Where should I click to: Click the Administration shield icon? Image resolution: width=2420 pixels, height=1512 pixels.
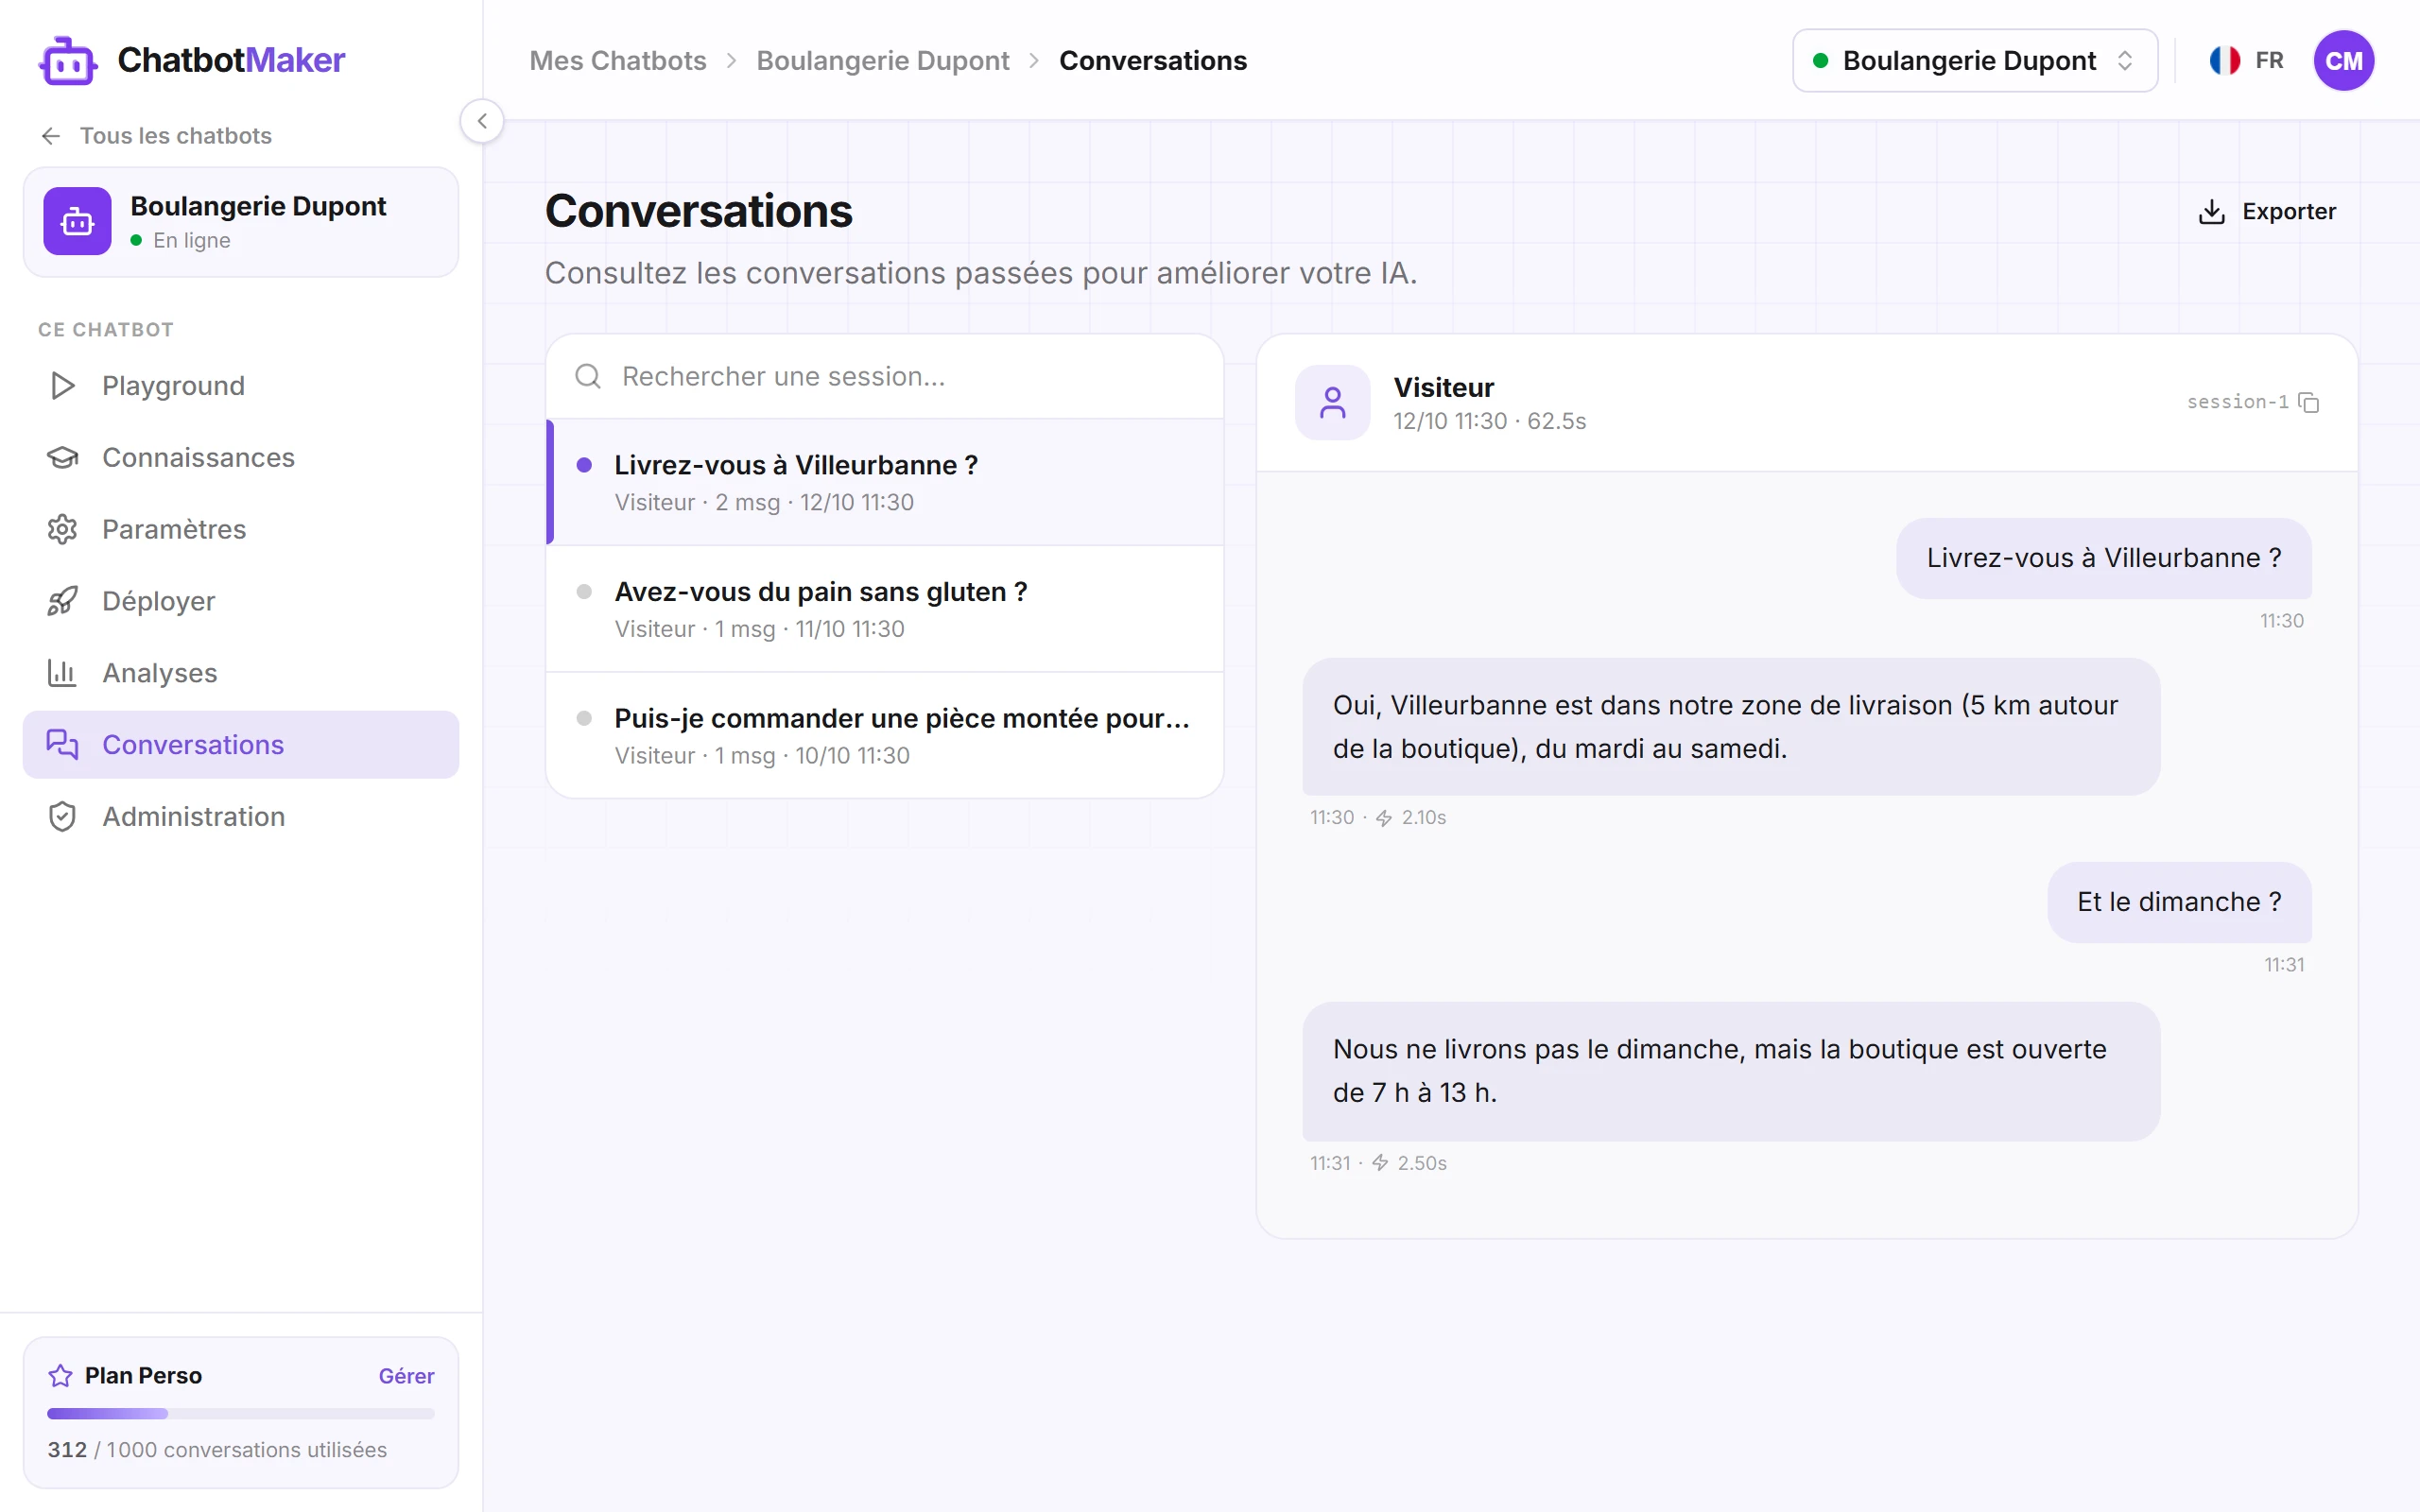[x=62, y=817]
